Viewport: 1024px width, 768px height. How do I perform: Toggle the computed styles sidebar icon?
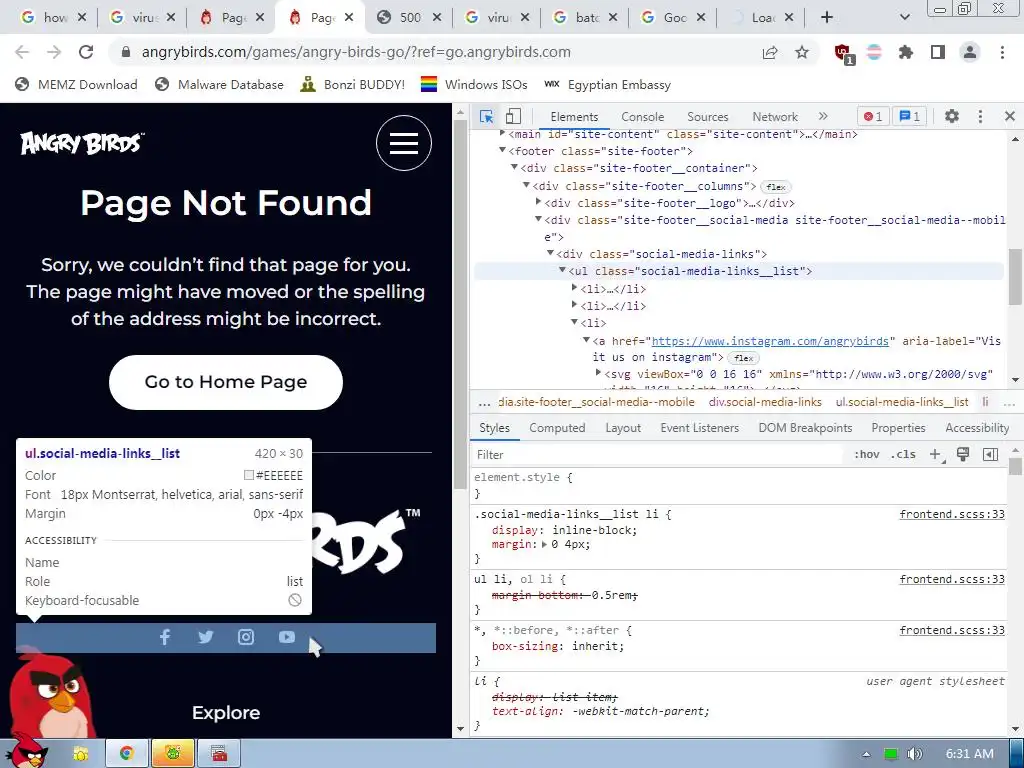990,455
